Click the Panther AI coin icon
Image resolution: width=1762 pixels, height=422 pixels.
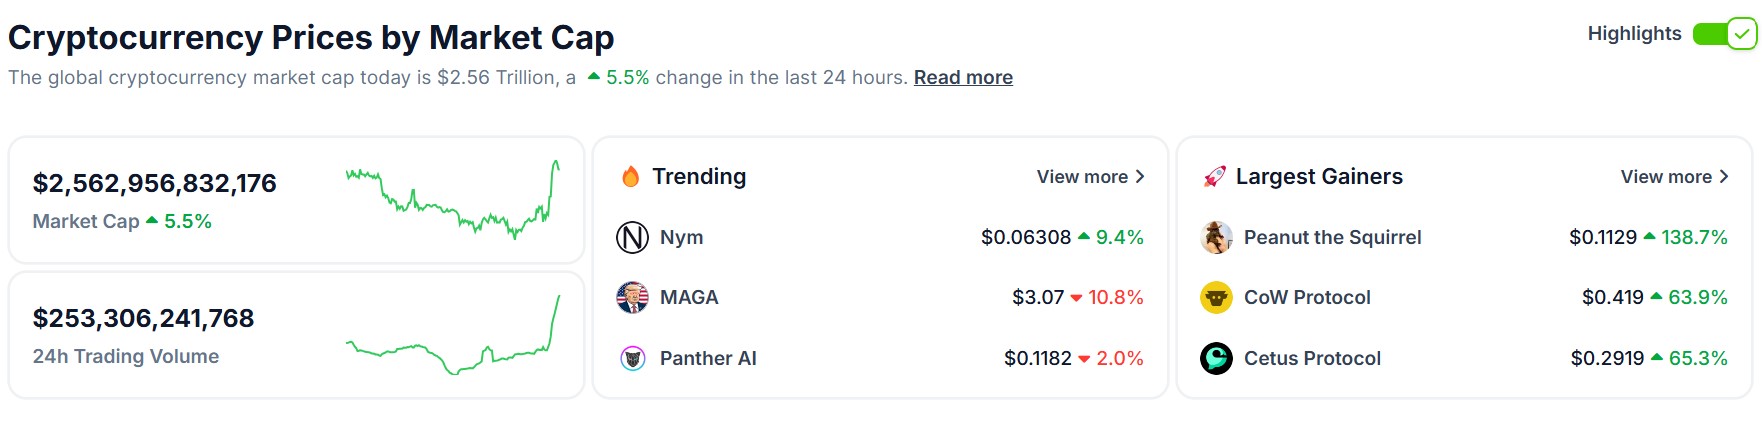(632, 358)
